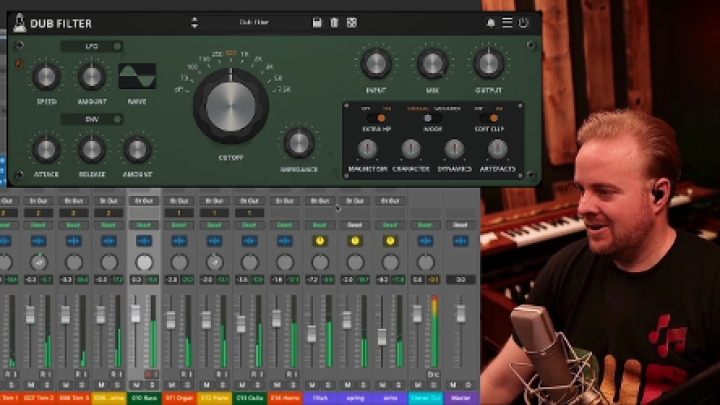Mute the Master channel

click(x=453, y=385)
